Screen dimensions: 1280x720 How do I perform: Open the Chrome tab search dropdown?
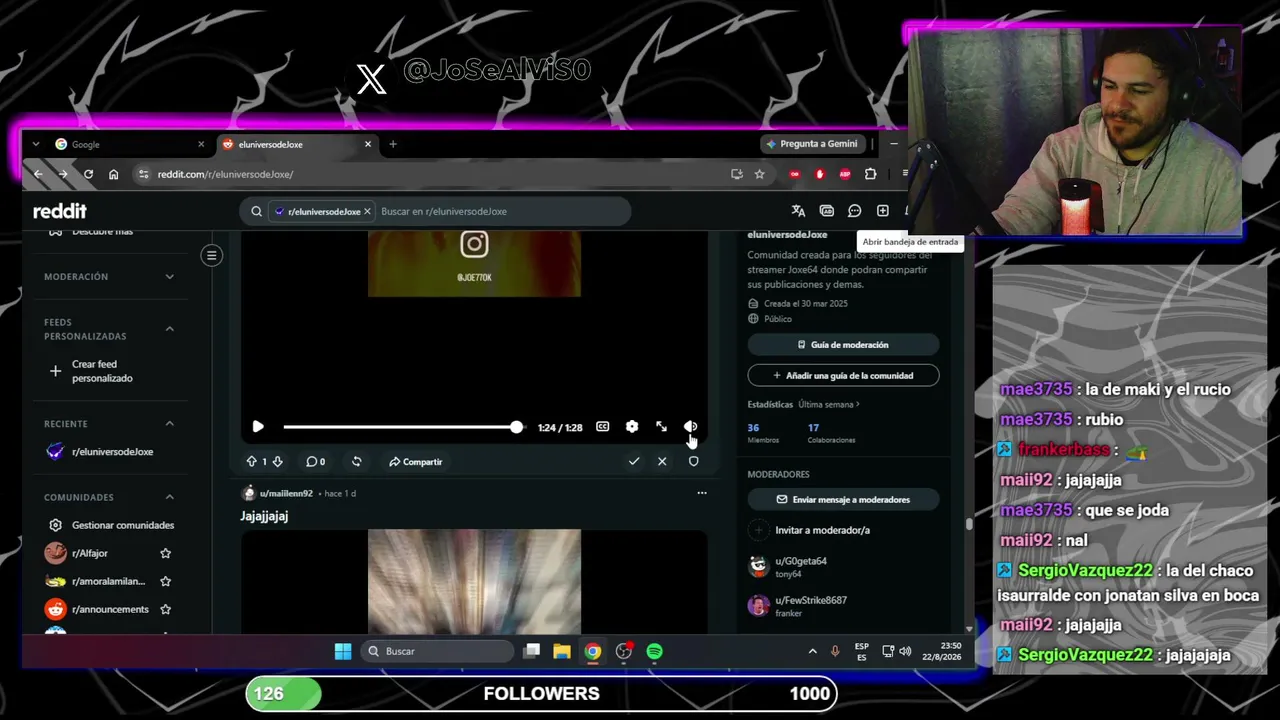click(x=36, y=144)
